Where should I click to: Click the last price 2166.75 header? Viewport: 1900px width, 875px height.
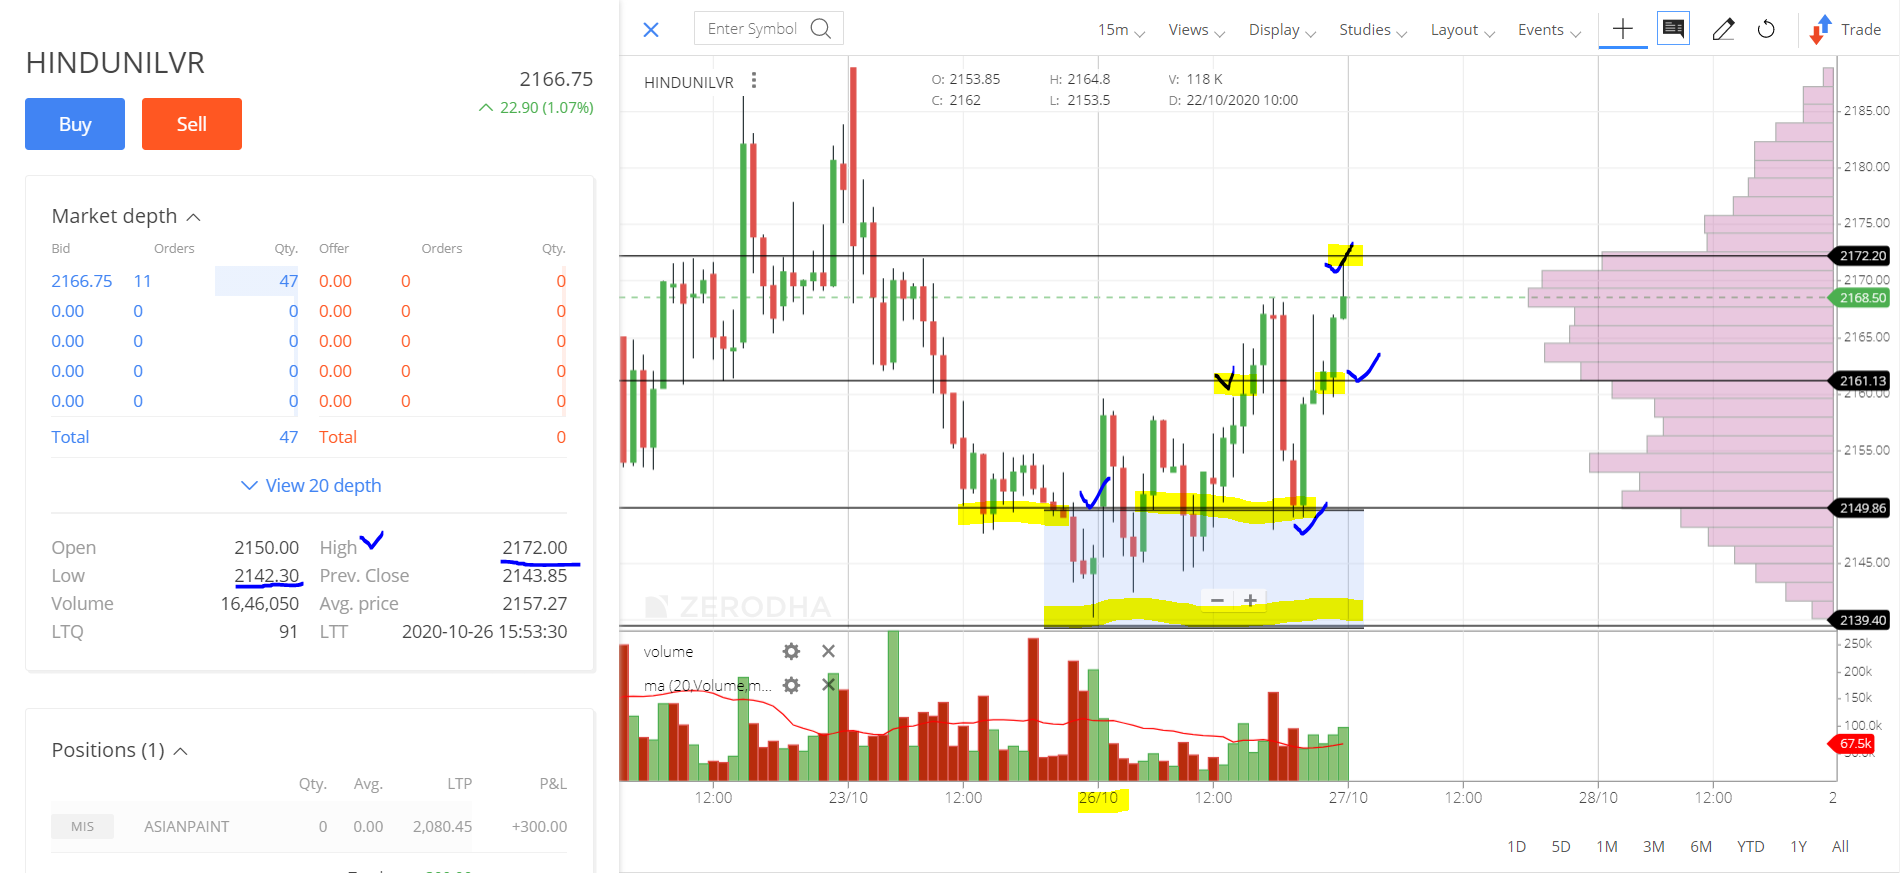click(556, 79)
